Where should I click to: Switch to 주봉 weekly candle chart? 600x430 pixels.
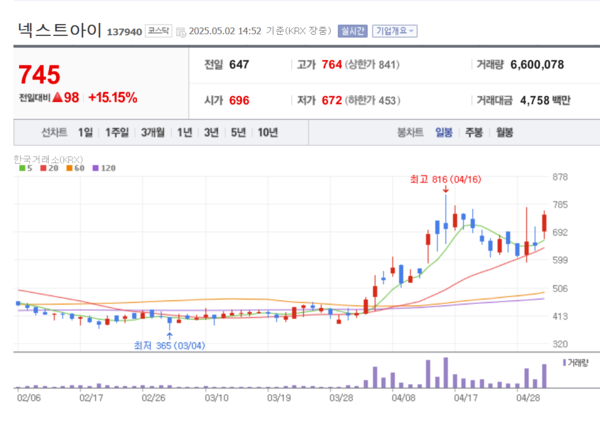click(474, 132)
